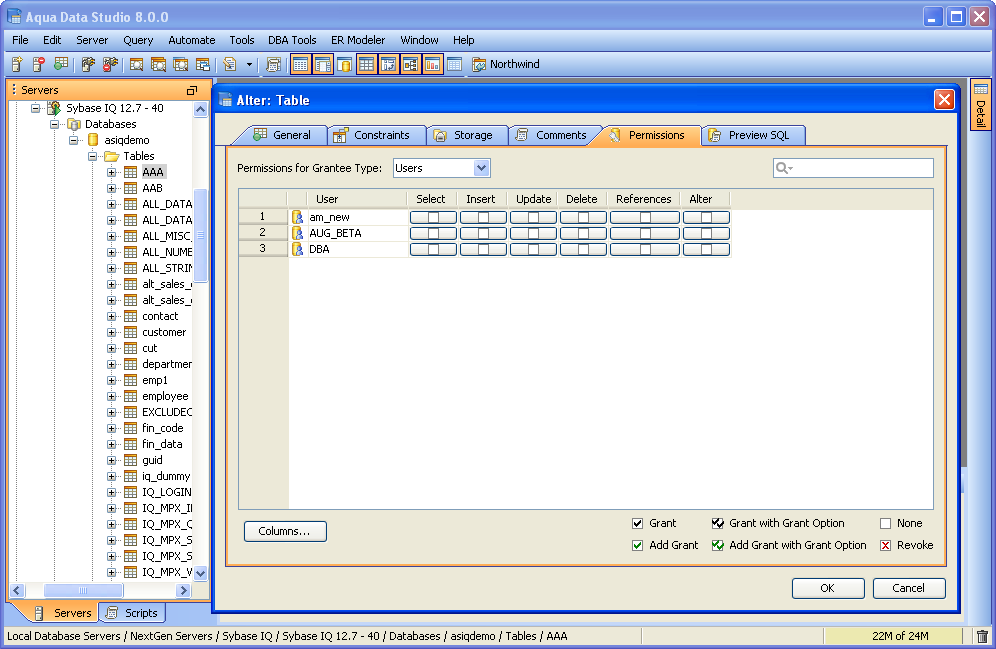Click the table with green dot toolbar icon
Screen dimensions: 996x649
(x=61, y=64)
